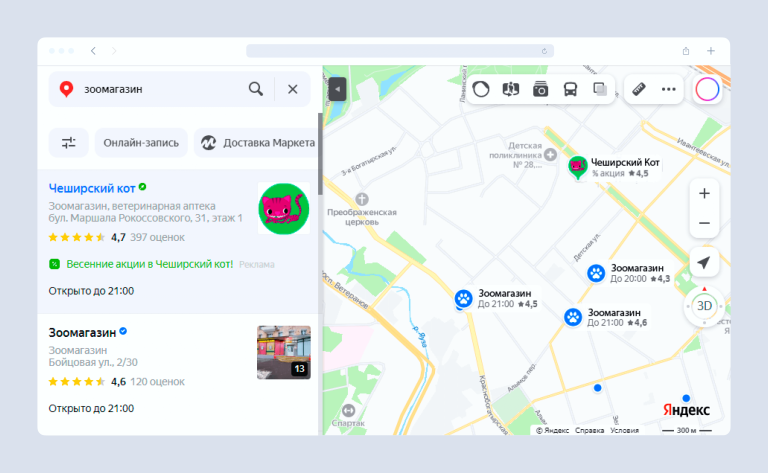The image size is (768, 473).
Task: Open the three-dots more menu
Action: pyautogui.click(x=669, y=89)
